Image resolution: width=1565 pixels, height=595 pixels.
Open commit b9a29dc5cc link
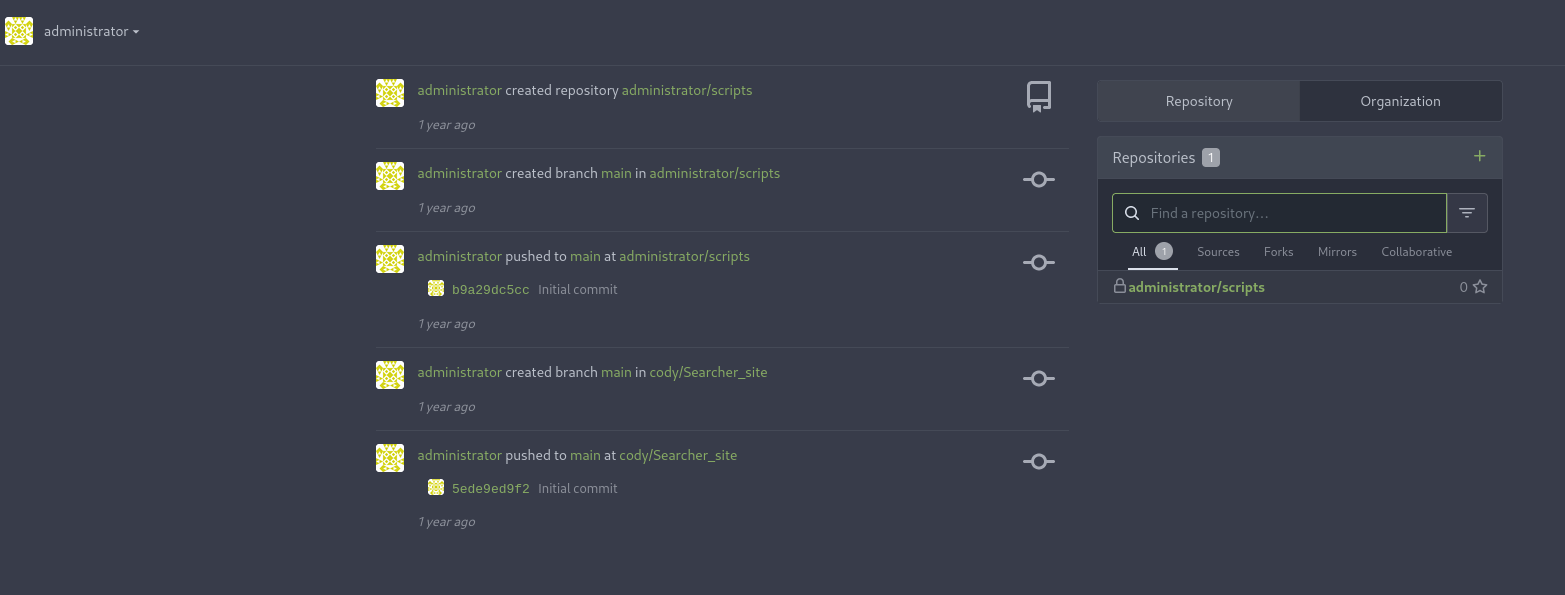click(490, 289)
